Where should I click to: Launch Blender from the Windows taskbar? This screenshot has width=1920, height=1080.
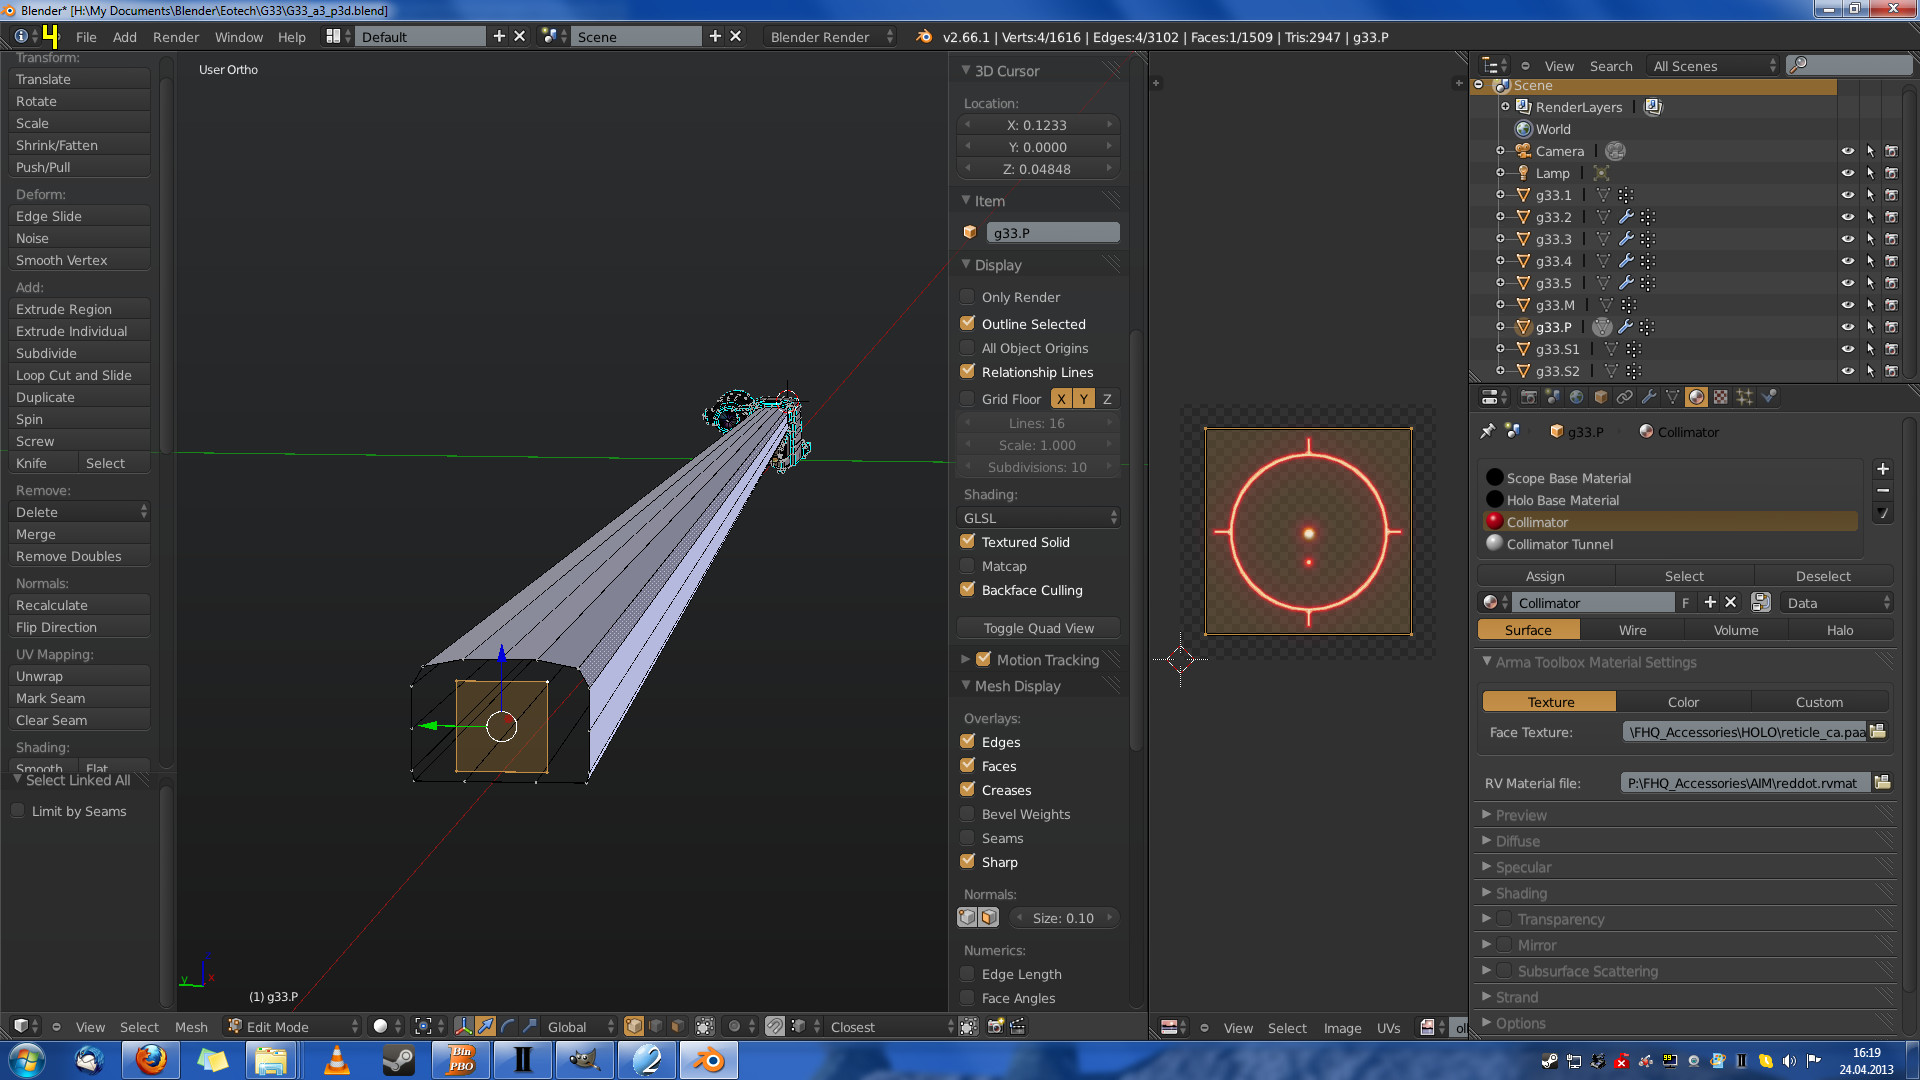pyautogui.click(x=709, y=1060)
